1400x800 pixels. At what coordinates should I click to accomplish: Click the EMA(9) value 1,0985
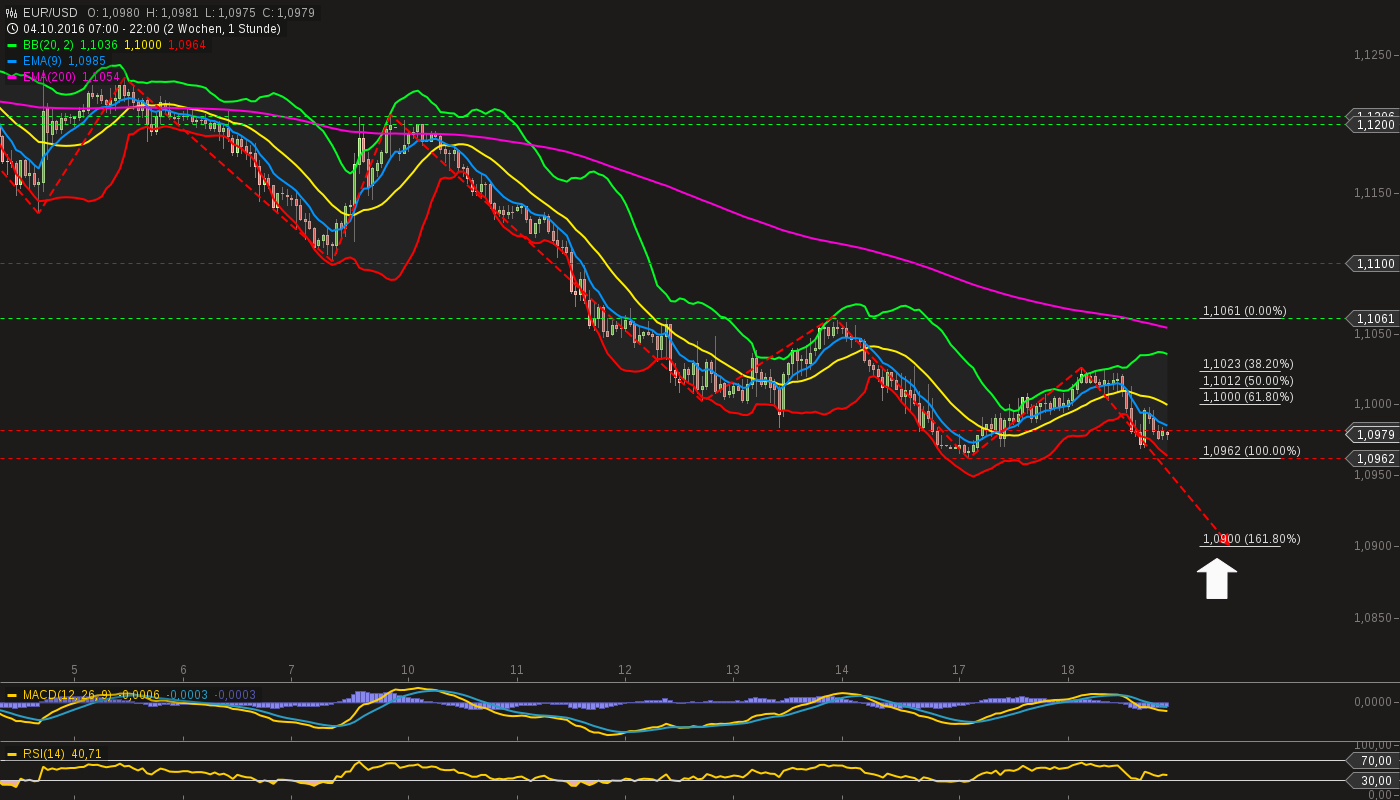[x=87, y=61]
